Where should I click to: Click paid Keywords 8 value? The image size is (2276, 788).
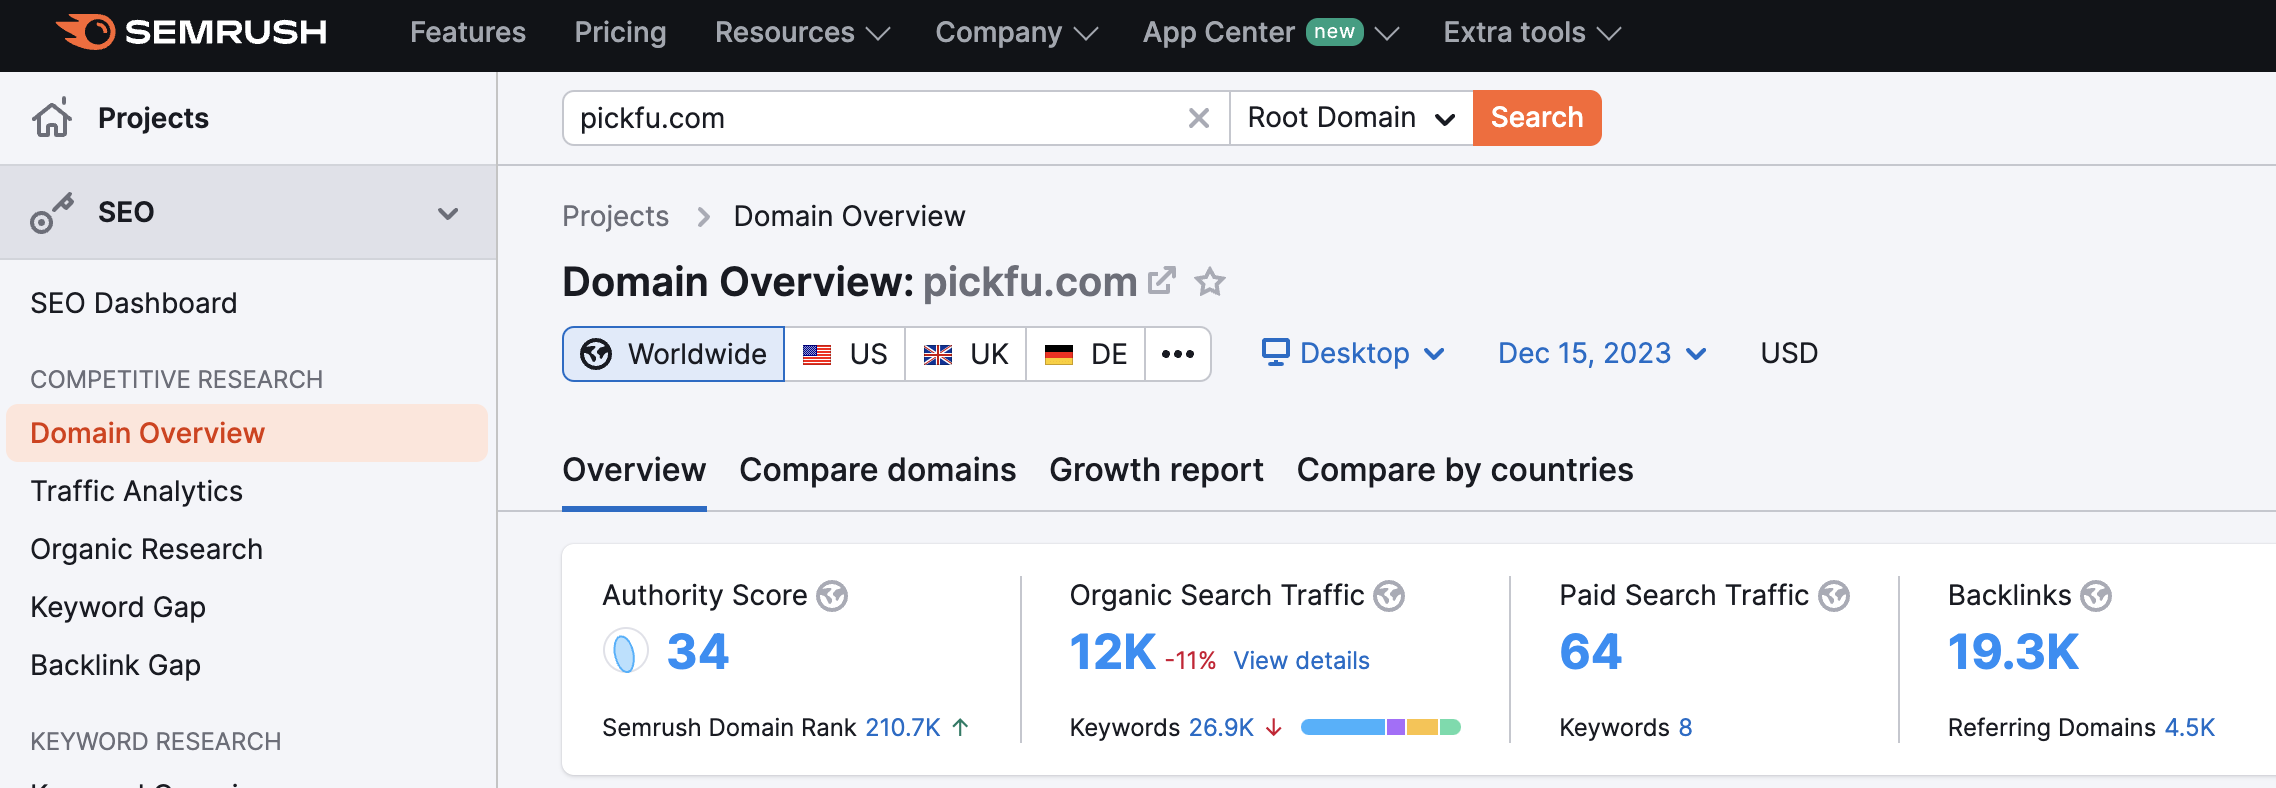tap(1685, 727)
